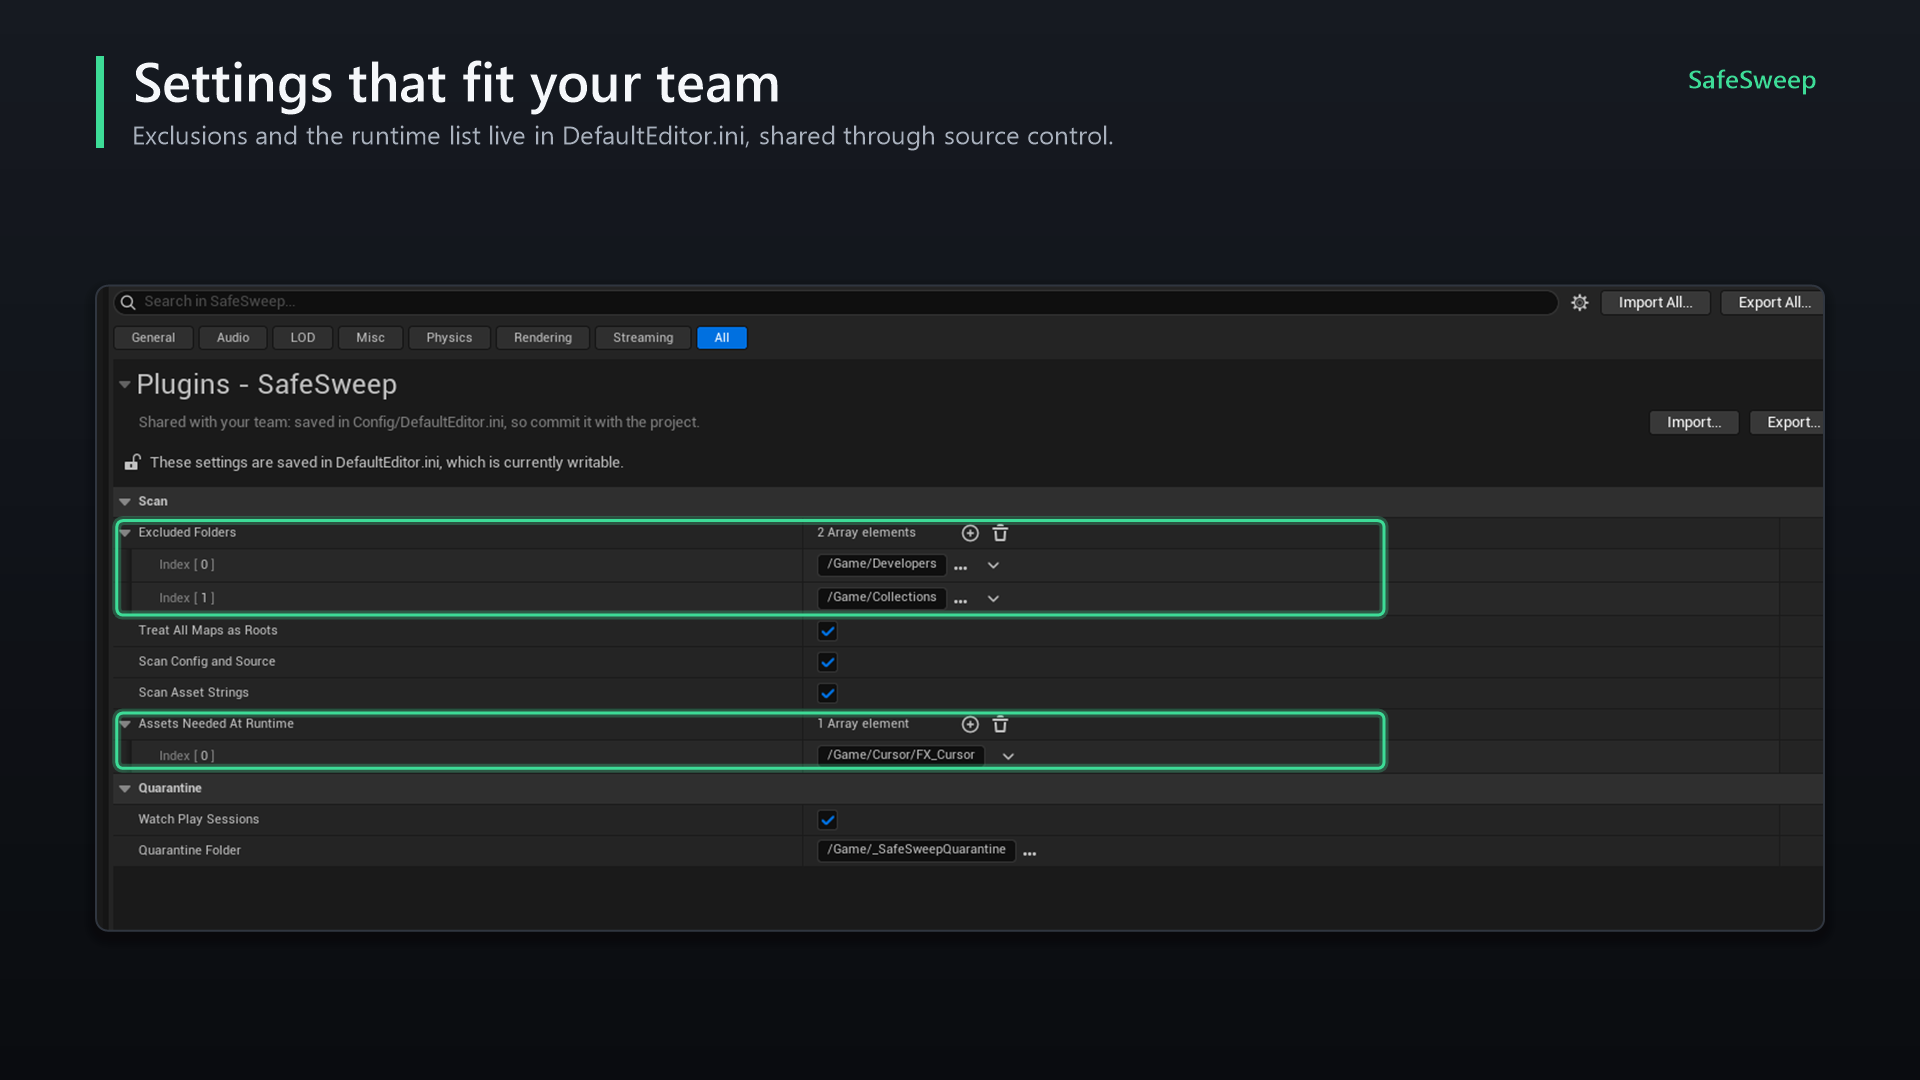Click the section Import... button
1920x1080 pixels.
coord(1694,422)
